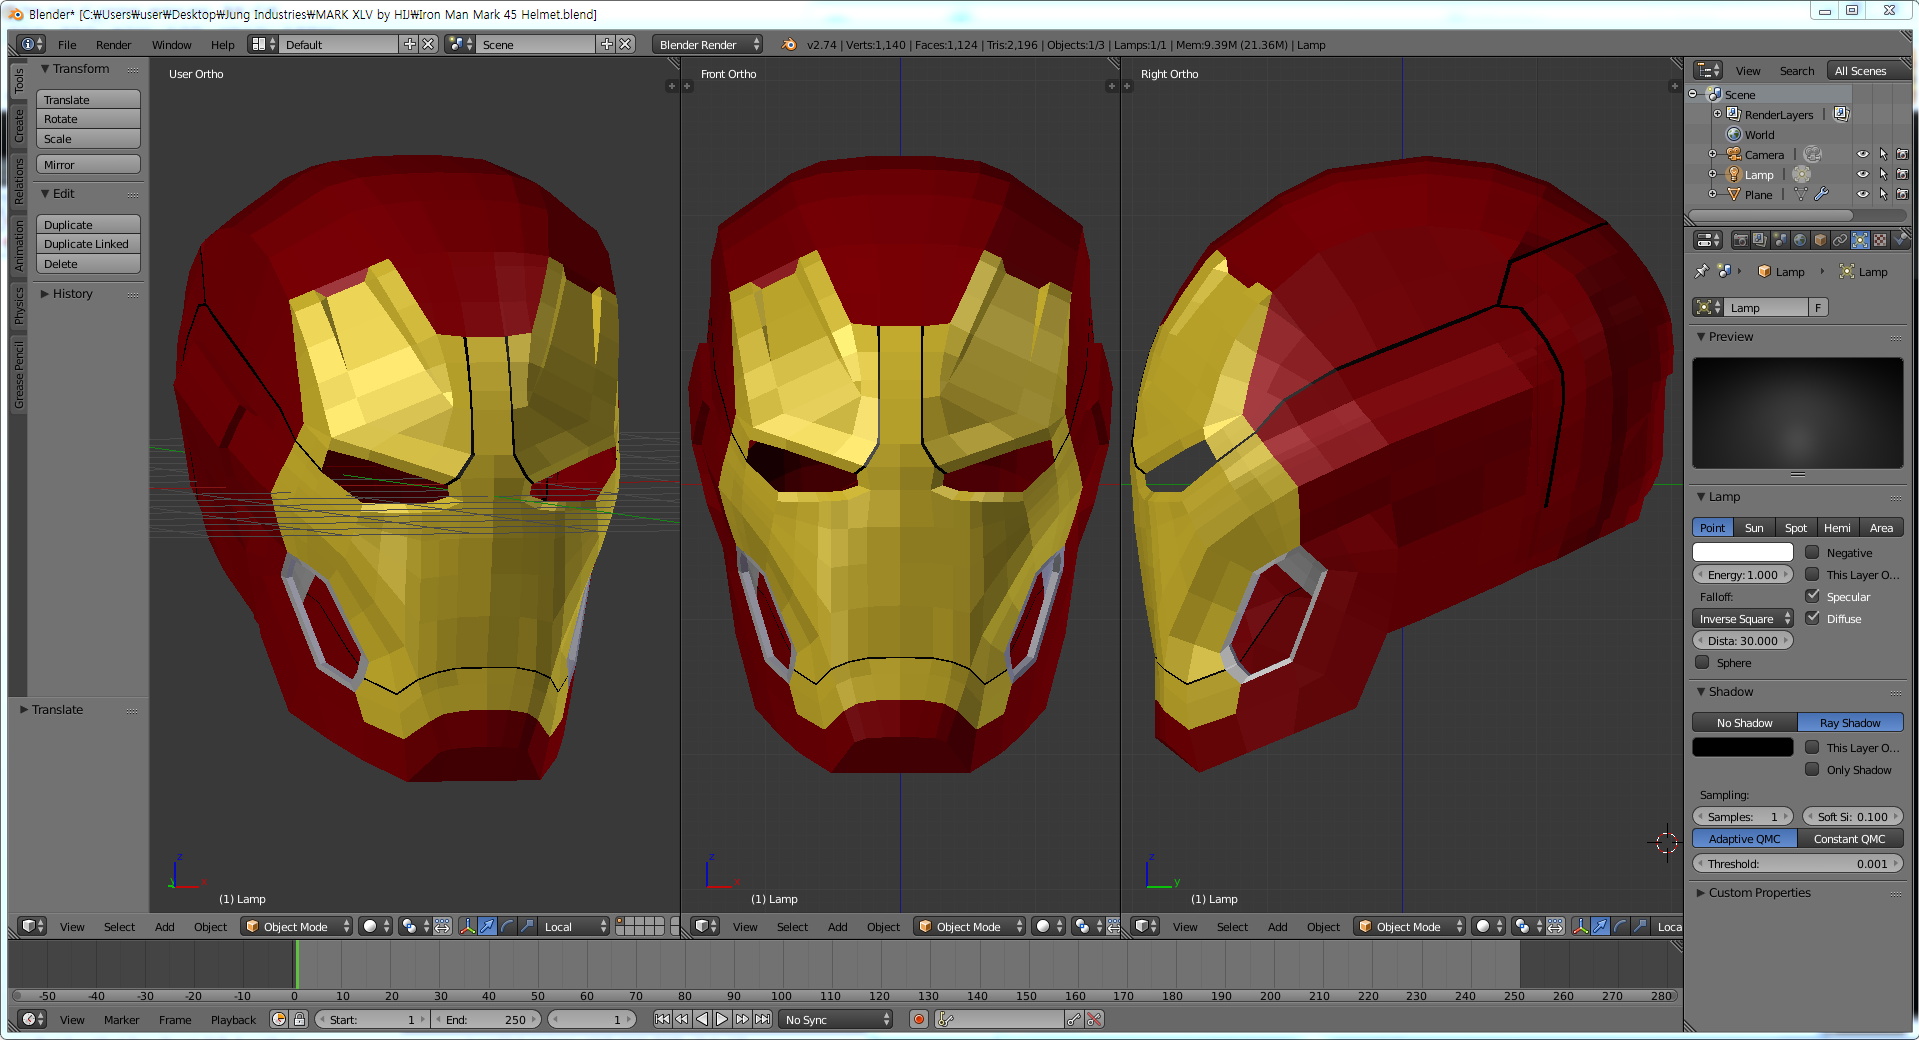Hide the Lamp with its eye icon
Viewport: 1919px width, 1040px height.
[x=1862, y=174]
